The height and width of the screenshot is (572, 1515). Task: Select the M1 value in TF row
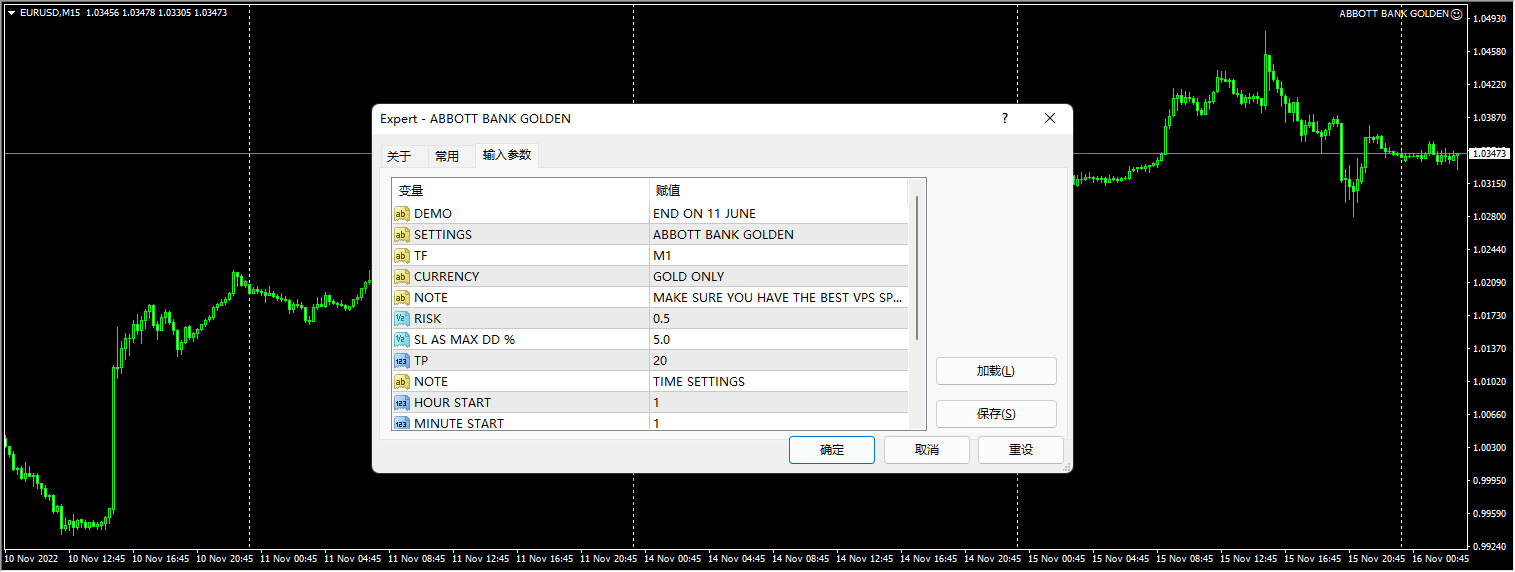(x=780, y=255)
